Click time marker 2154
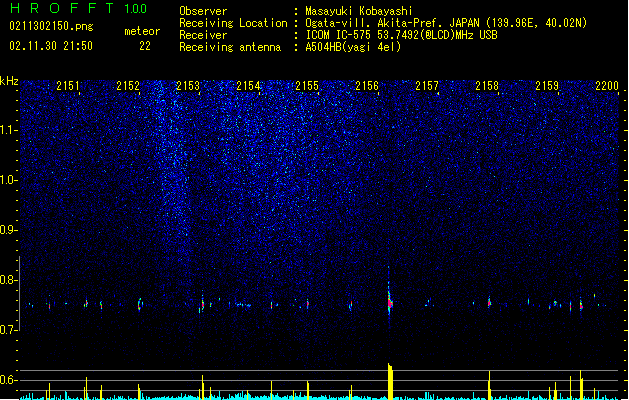The width and height of the screenshot is (629, 400). click(x=248, y=85)
